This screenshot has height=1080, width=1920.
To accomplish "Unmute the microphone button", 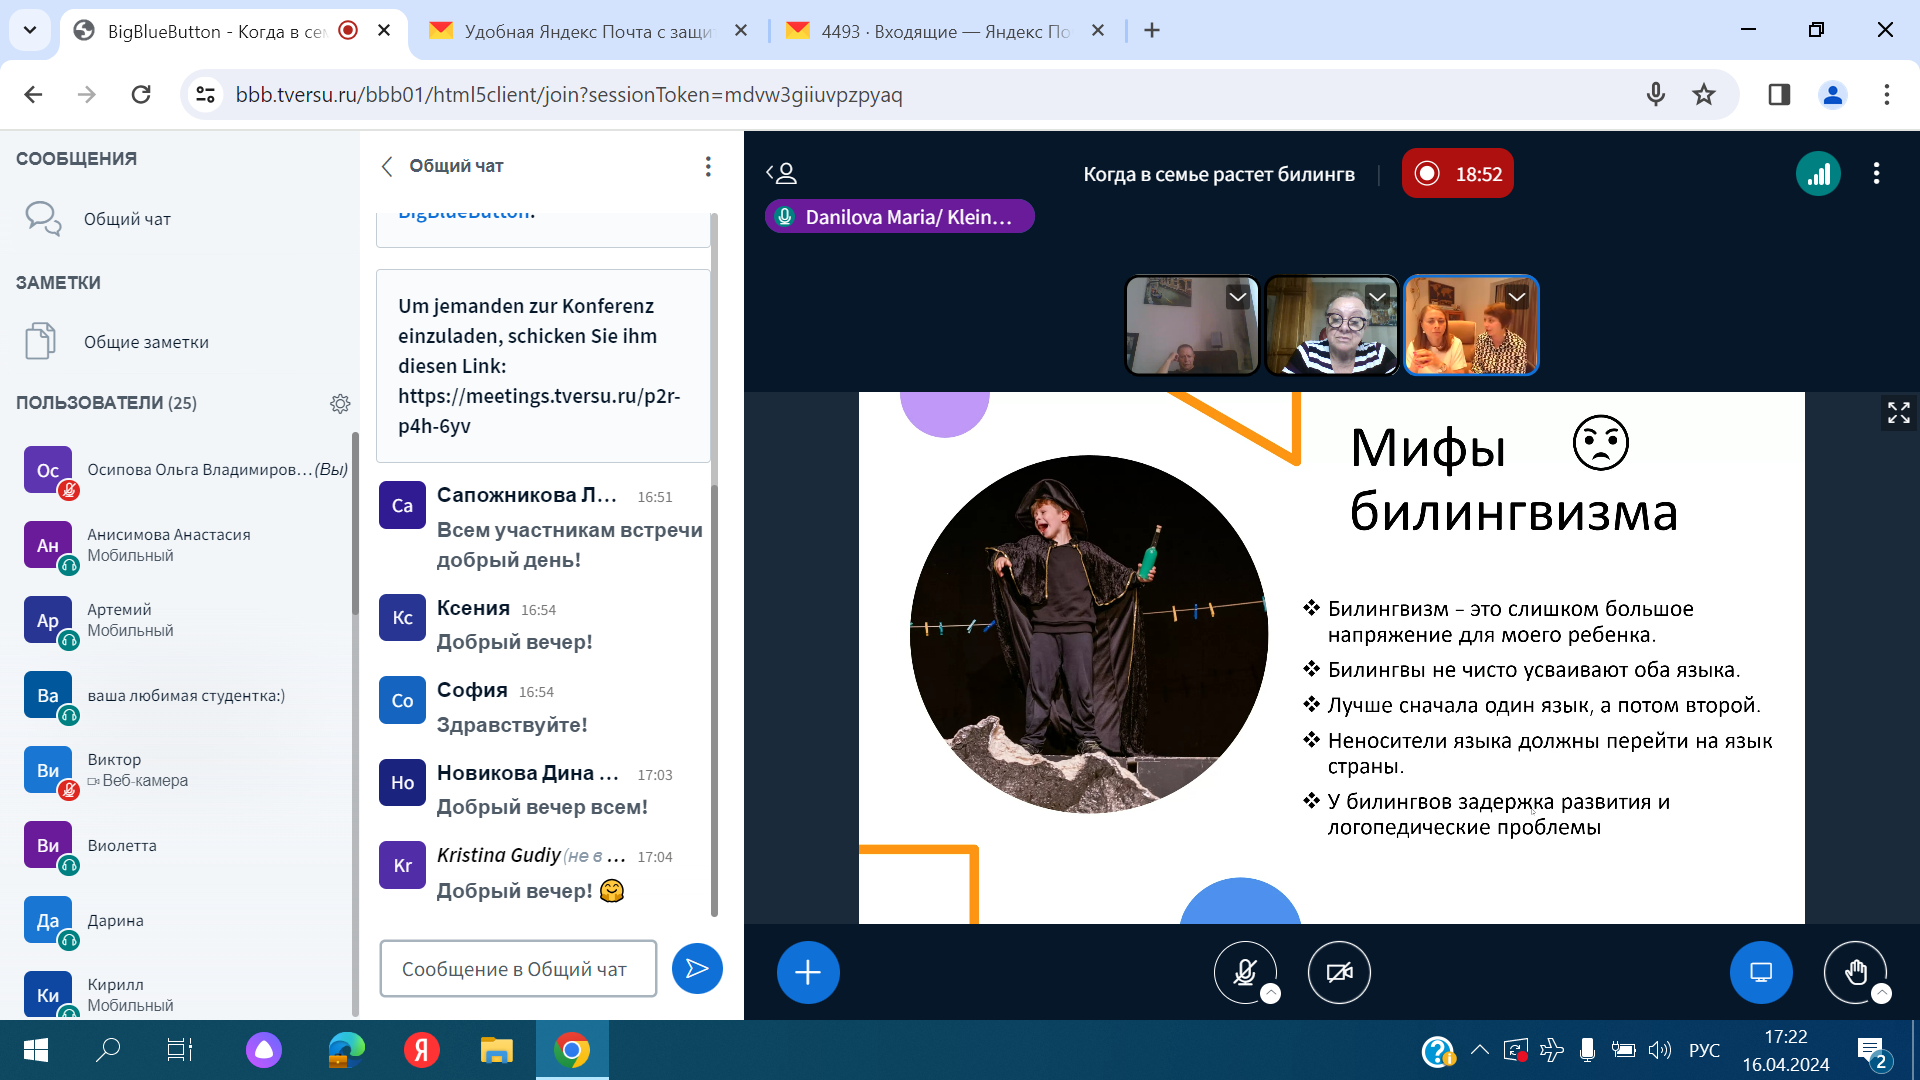I will click(x=1244, y=972).
